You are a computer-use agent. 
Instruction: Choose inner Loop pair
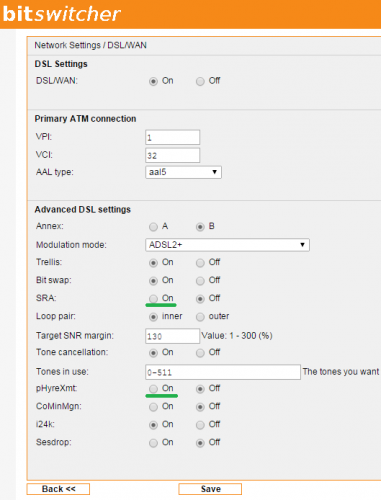point(153,317)
